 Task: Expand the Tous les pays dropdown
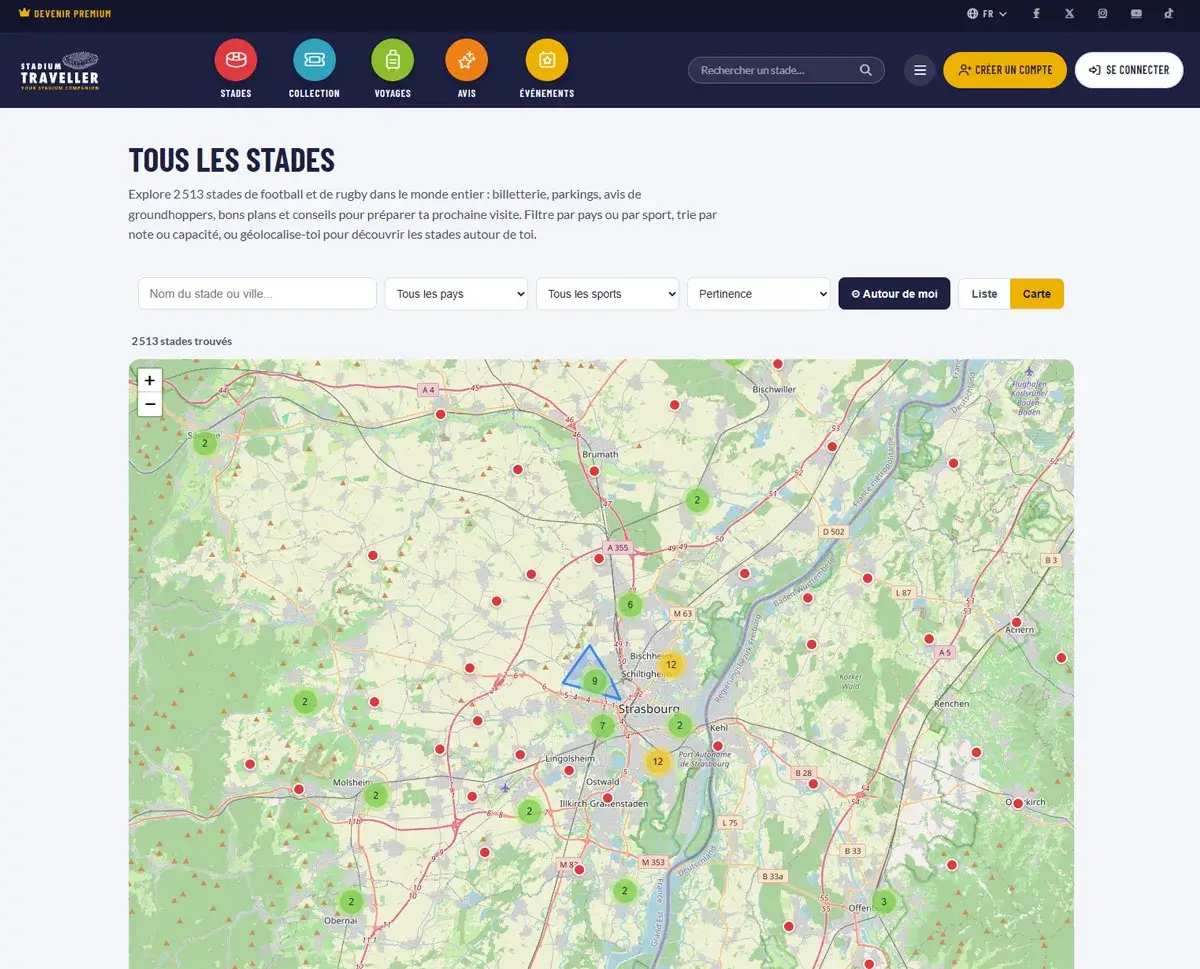pyautogui.click(x=456, y=294)
